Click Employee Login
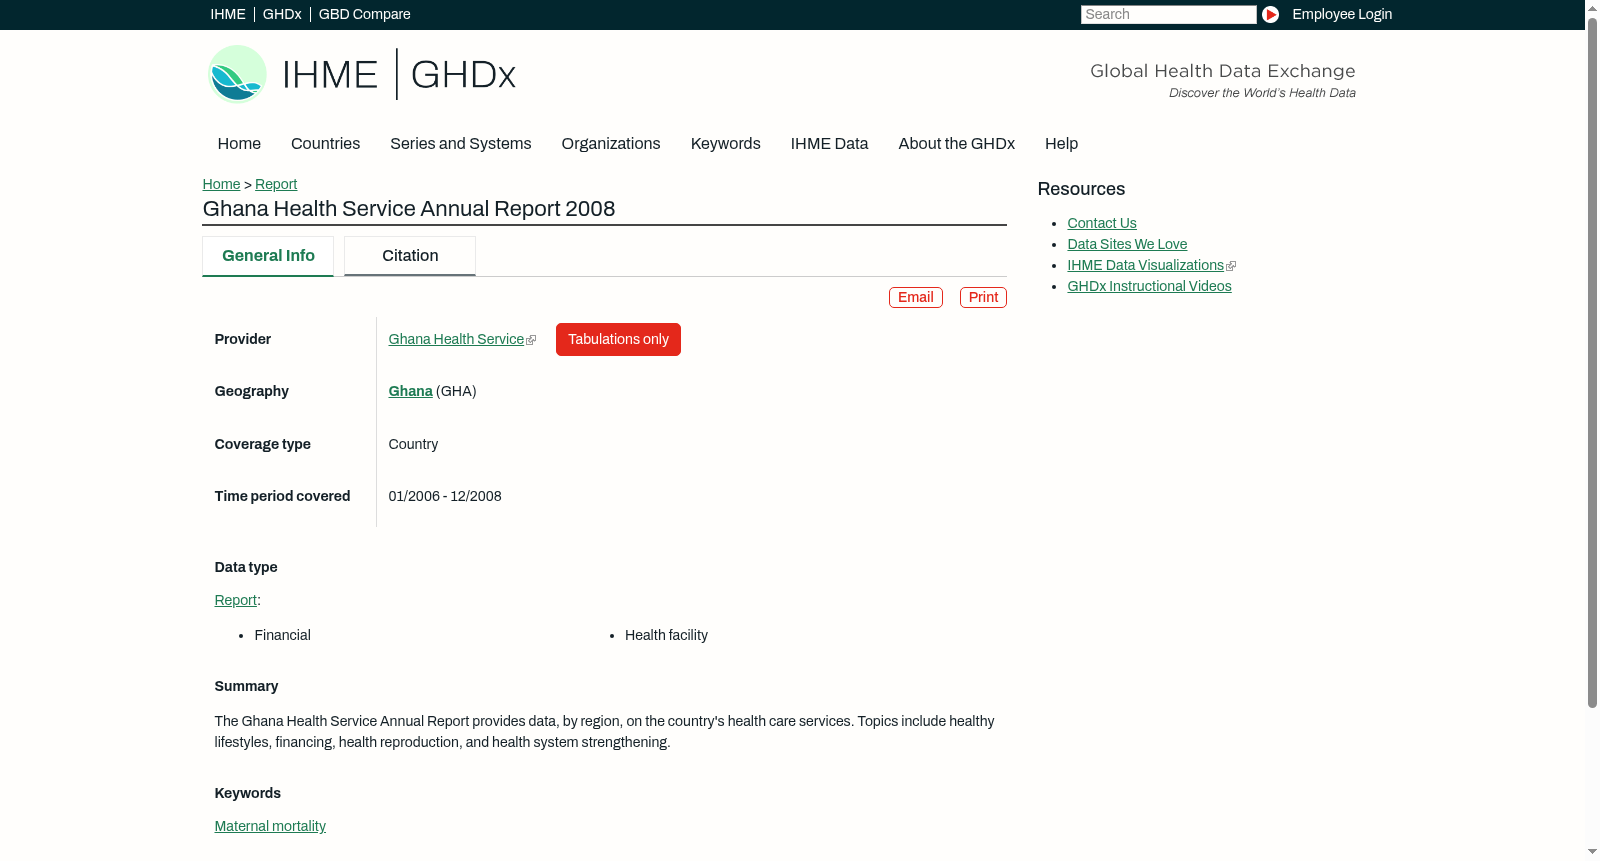 tap(1342, 14)
